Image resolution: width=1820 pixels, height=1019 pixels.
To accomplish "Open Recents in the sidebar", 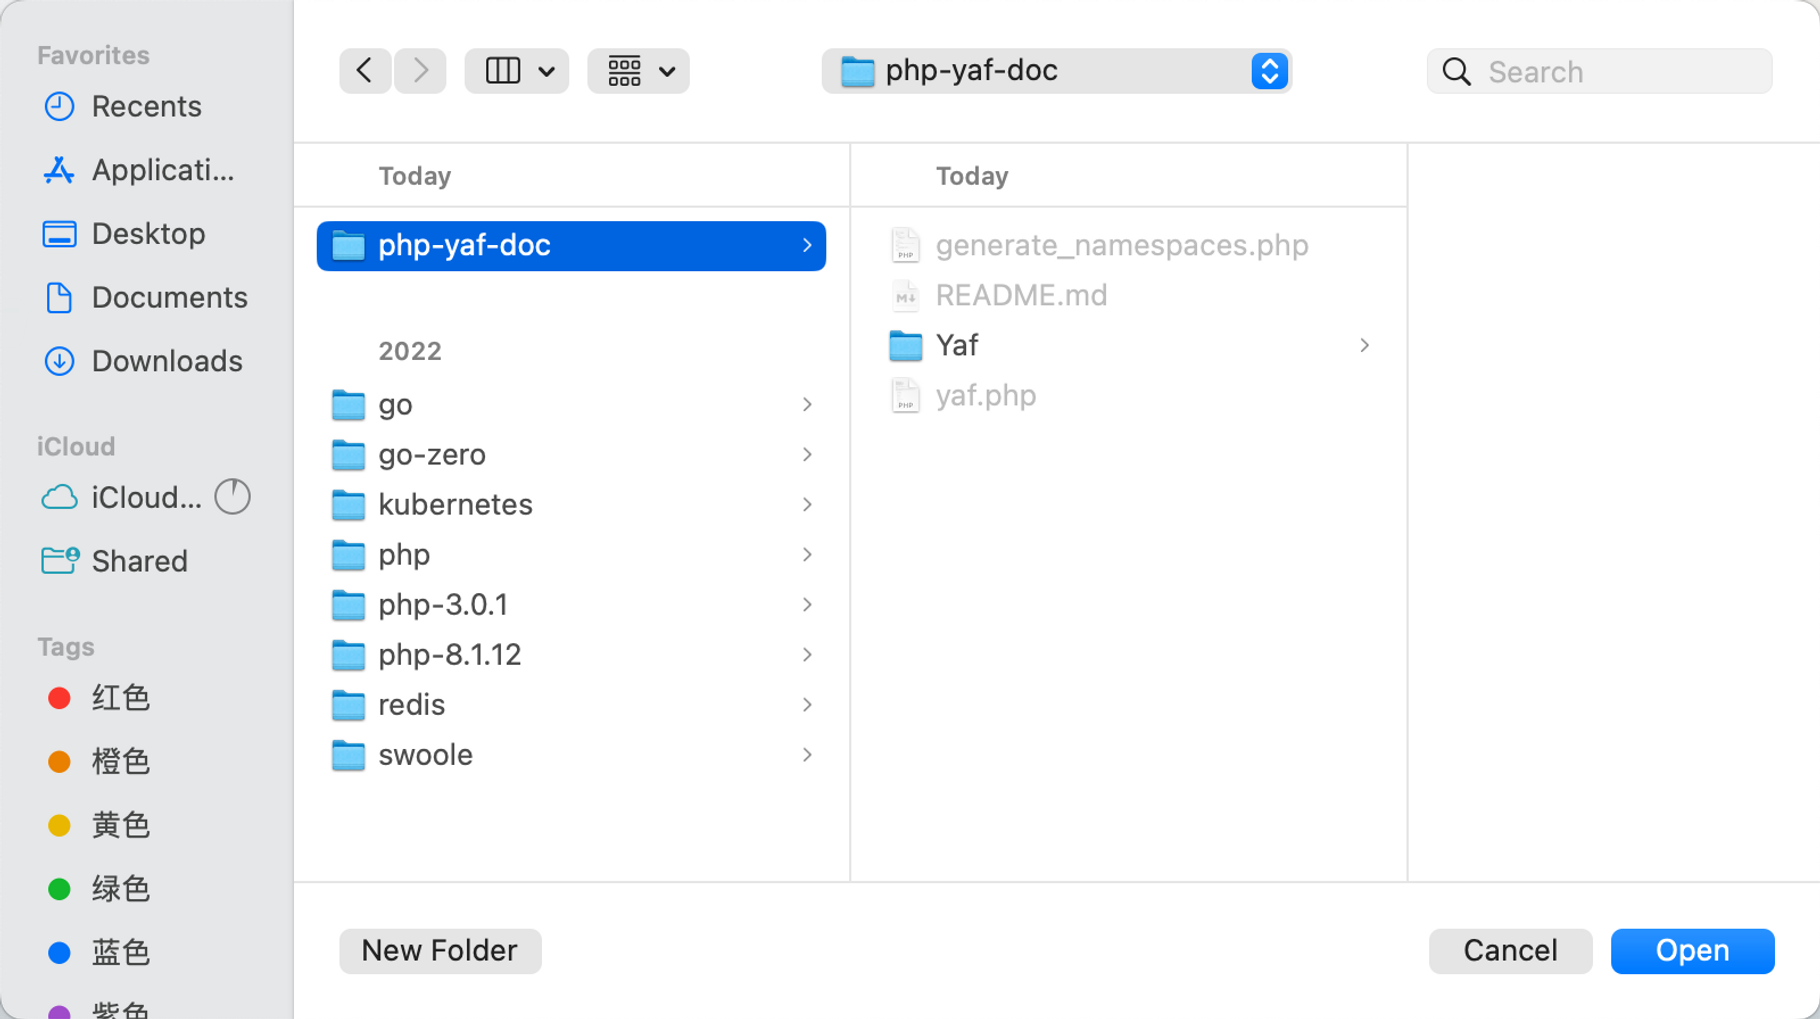I will coord(146,107).
